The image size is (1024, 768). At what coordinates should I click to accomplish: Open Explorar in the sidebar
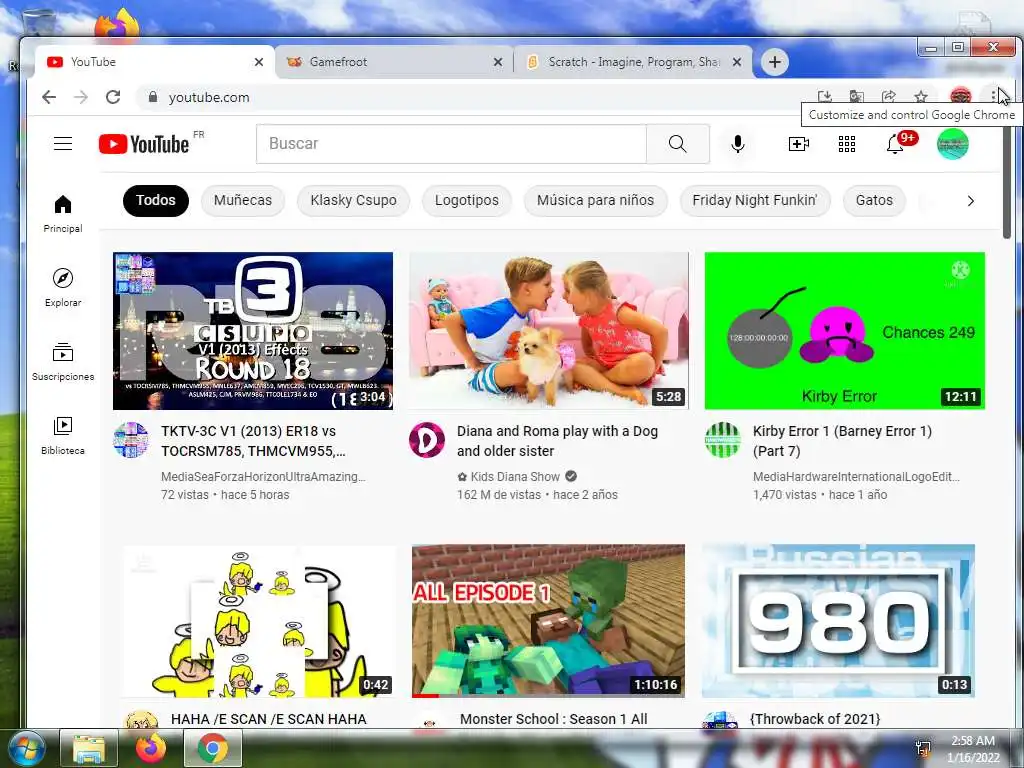(x=63, y=287)
